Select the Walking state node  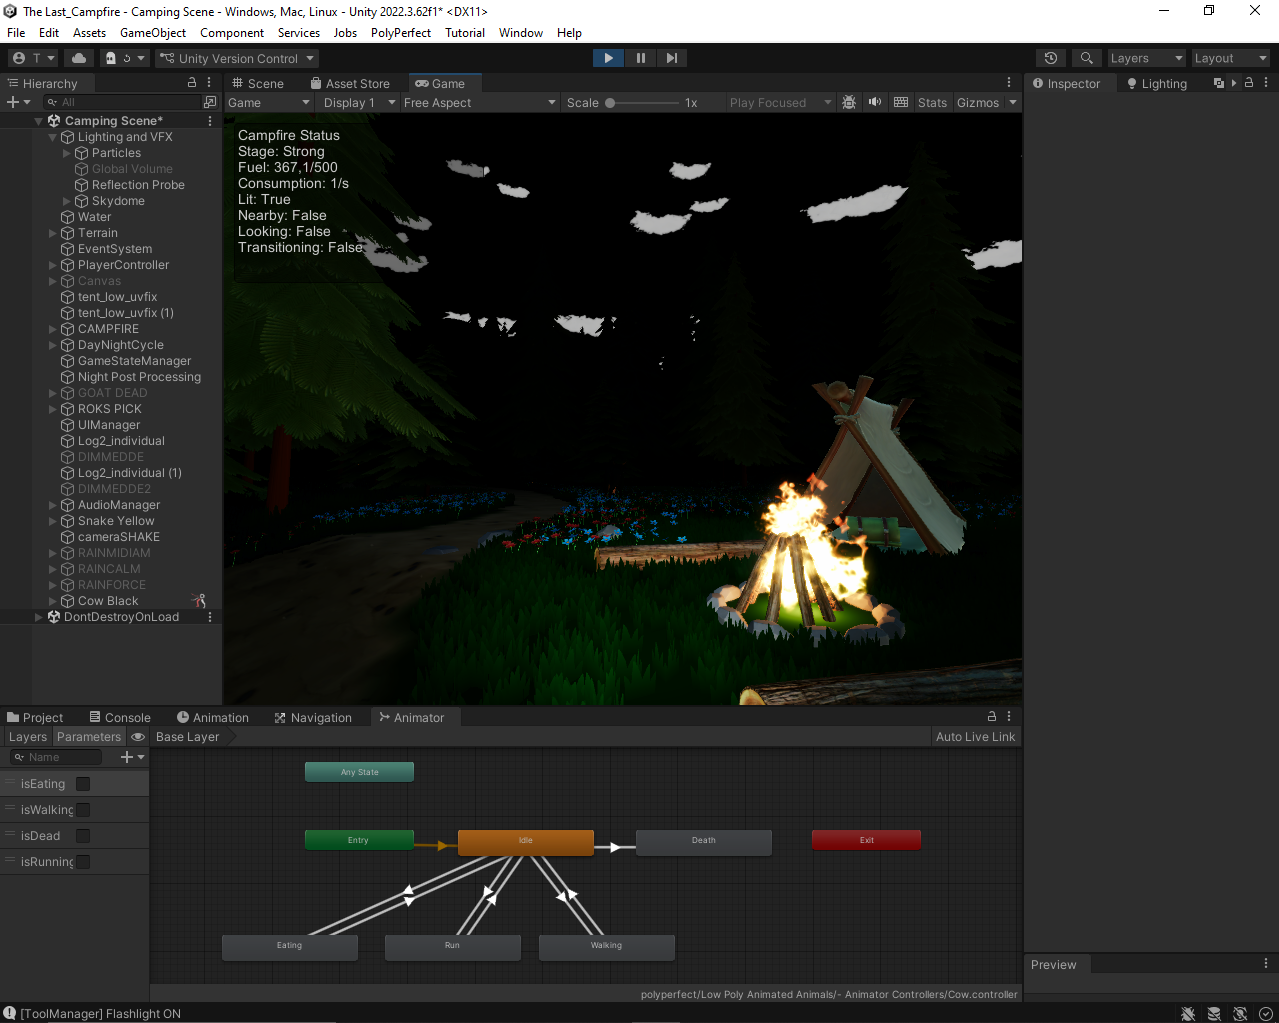click(607, 947)
